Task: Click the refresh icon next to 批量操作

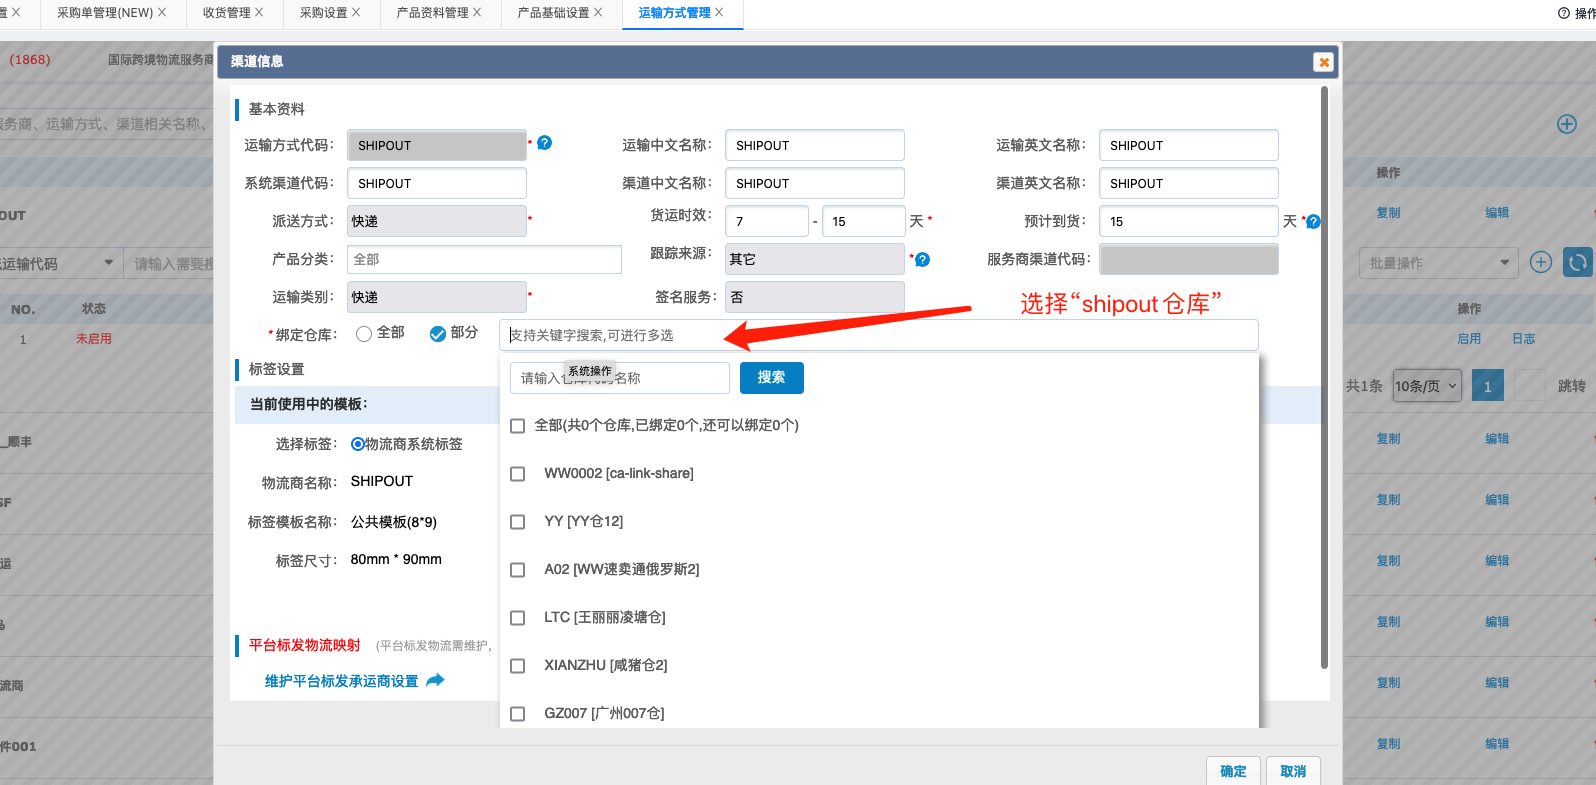Action: click(x=1577, y=262)
